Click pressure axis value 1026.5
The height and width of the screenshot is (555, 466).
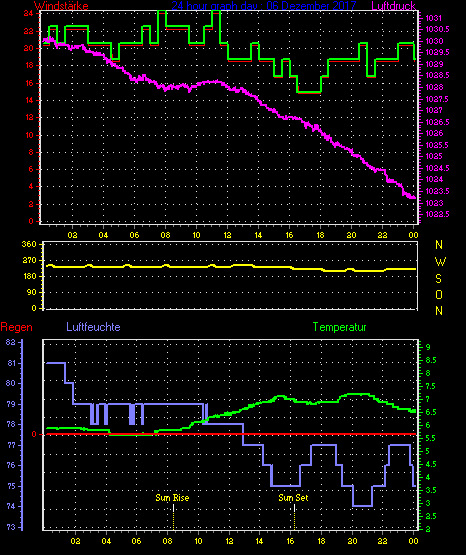[x=437, y=122]
